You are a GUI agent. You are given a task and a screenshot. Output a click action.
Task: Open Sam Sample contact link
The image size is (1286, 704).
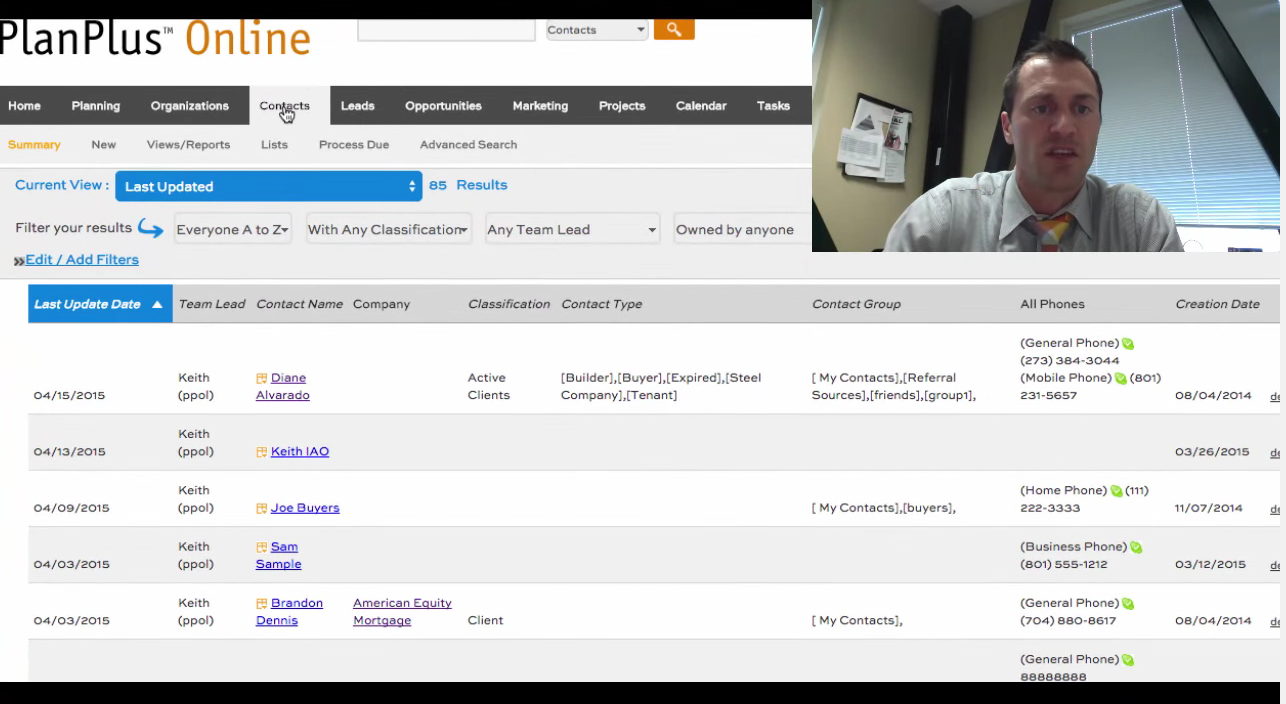click(x=279, y=556)
